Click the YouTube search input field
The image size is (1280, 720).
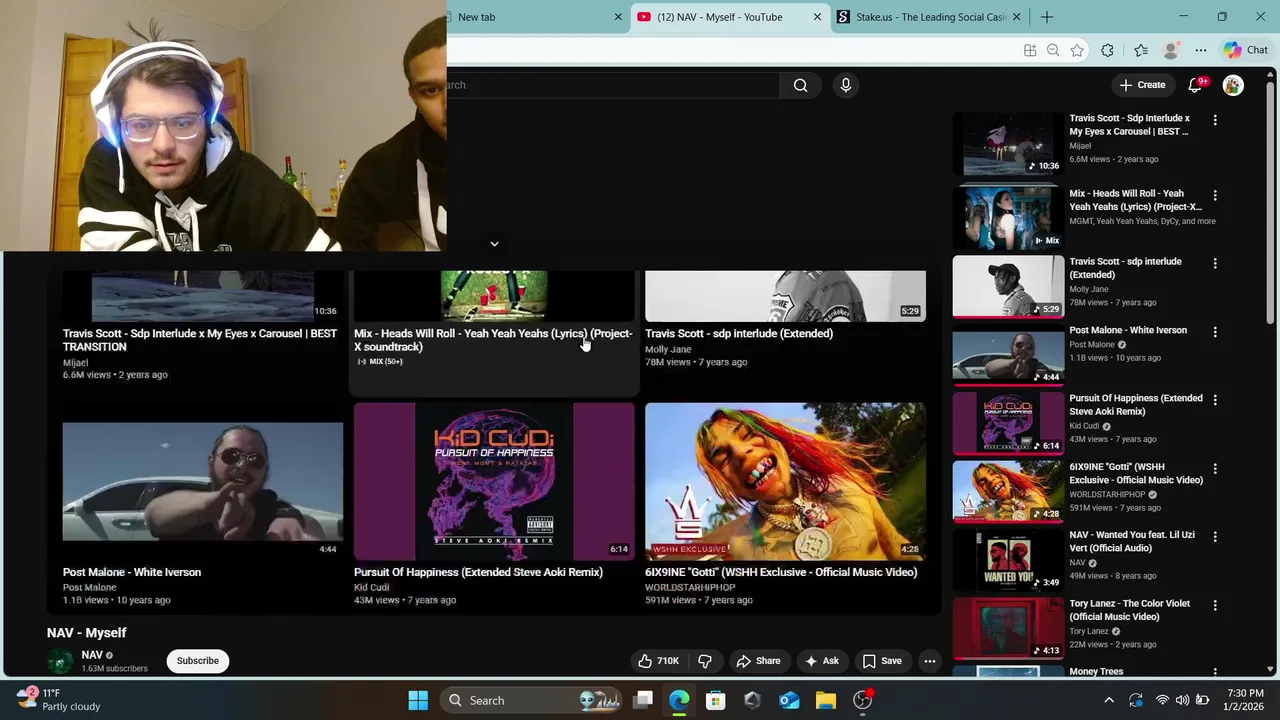612,85
